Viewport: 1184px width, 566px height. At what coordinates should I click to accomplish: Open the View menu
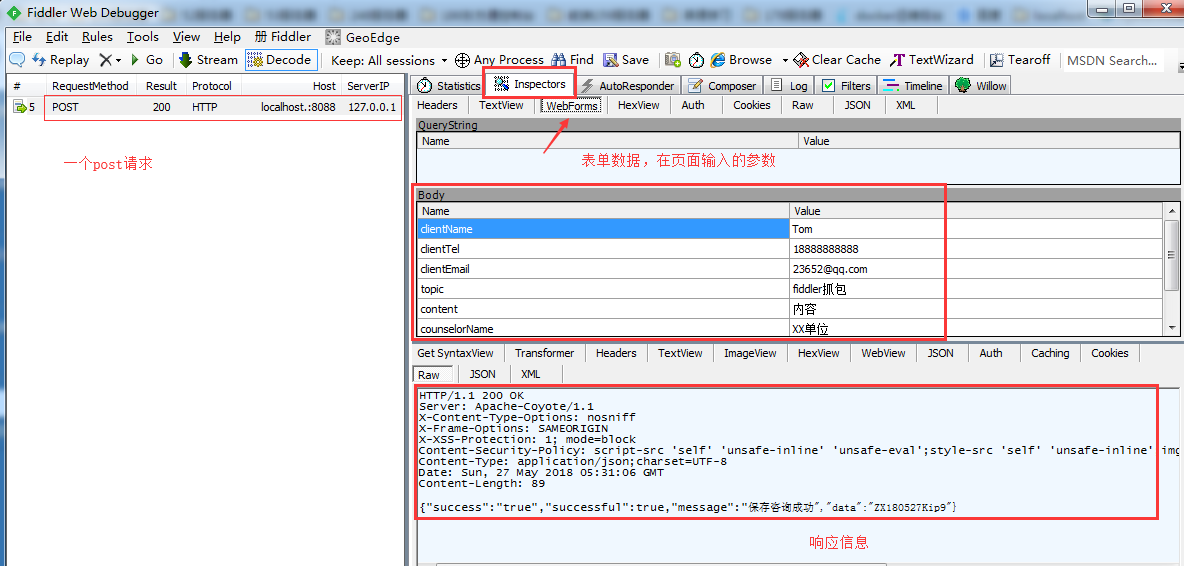pos(186,37)
